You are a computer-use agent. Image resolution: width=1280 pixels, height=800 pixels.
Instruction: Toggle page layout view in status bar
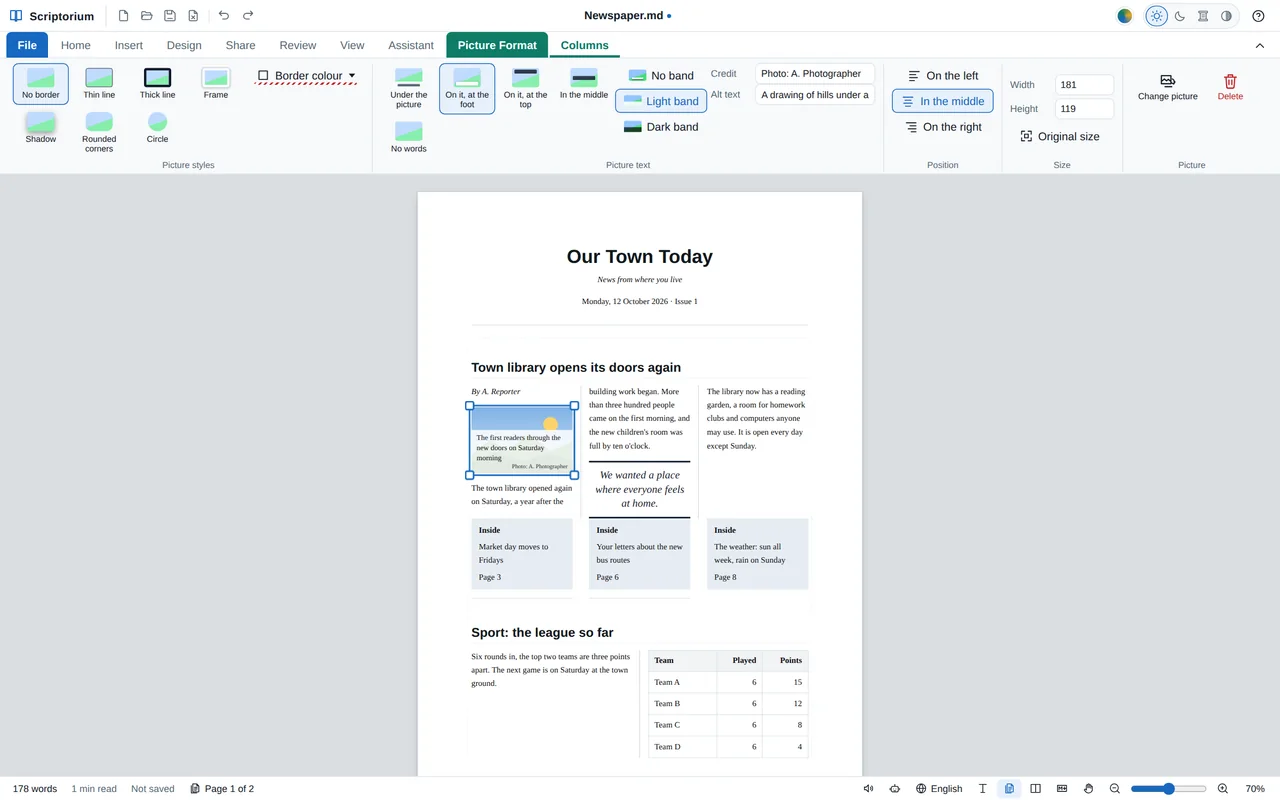(1009, 789)
